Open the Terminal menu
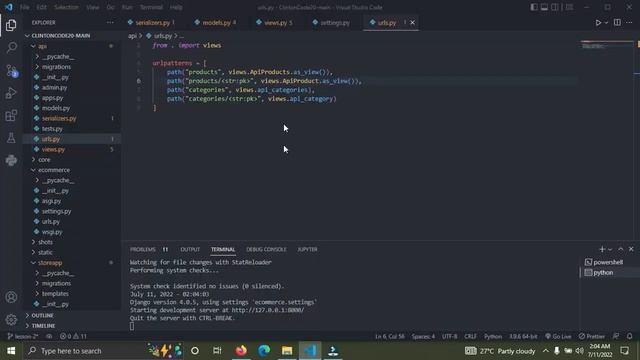Viewport: 640px width, 360px height. click(x=151, y=7)
